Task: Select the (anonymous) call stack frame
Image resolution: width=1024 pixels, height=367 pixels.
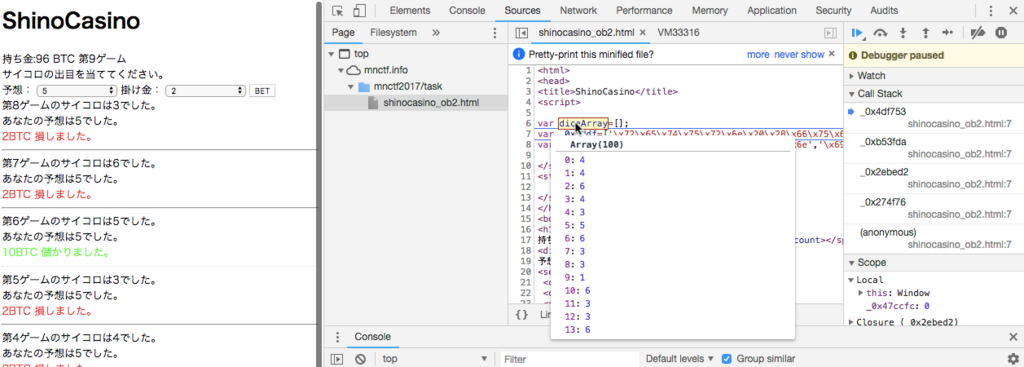Action: 933,238
